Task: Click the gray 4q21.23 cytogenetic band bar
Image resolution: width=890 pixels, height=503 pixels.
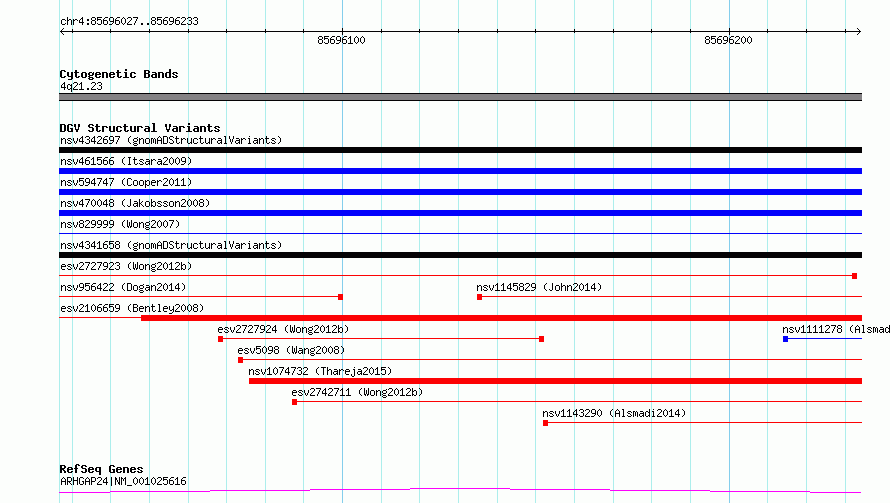Action: click(x=460, y=97)
